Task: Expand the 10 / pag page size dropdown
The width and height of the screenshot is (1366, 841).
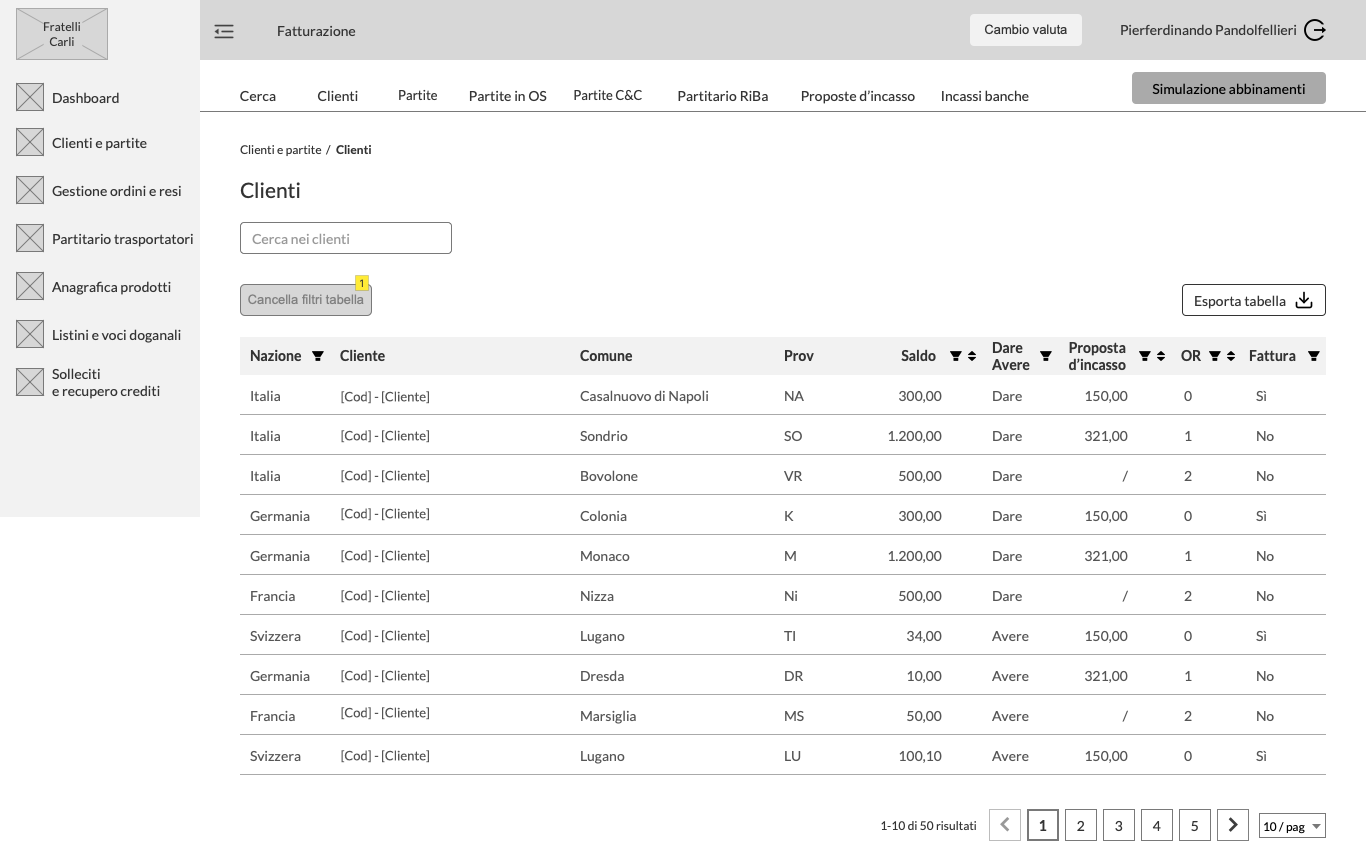Action: pos(1292,826)
